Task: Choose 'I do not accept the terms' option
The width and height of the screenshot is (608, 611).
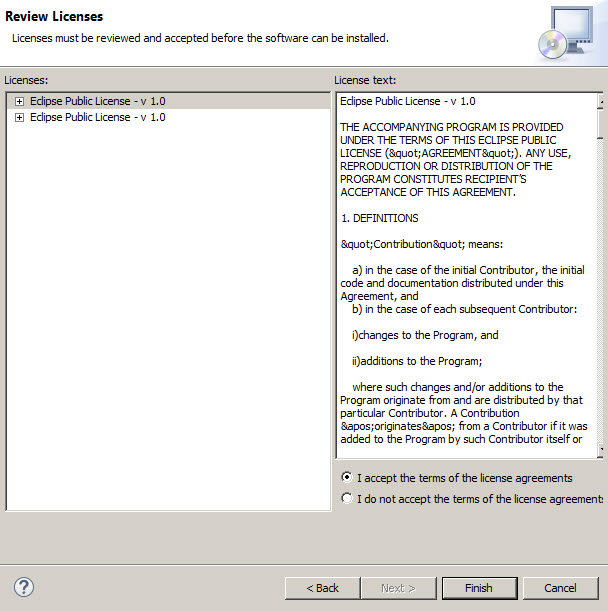Action: (347, 498)
